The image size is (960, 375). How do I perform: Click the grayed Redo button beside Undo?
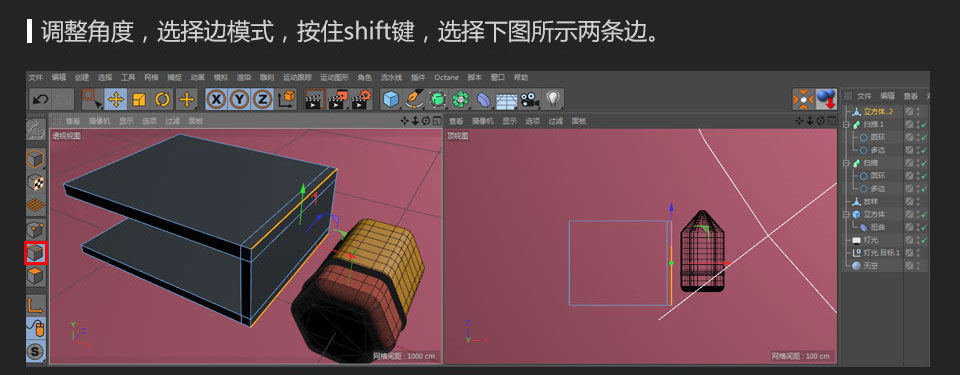(62, 99)
